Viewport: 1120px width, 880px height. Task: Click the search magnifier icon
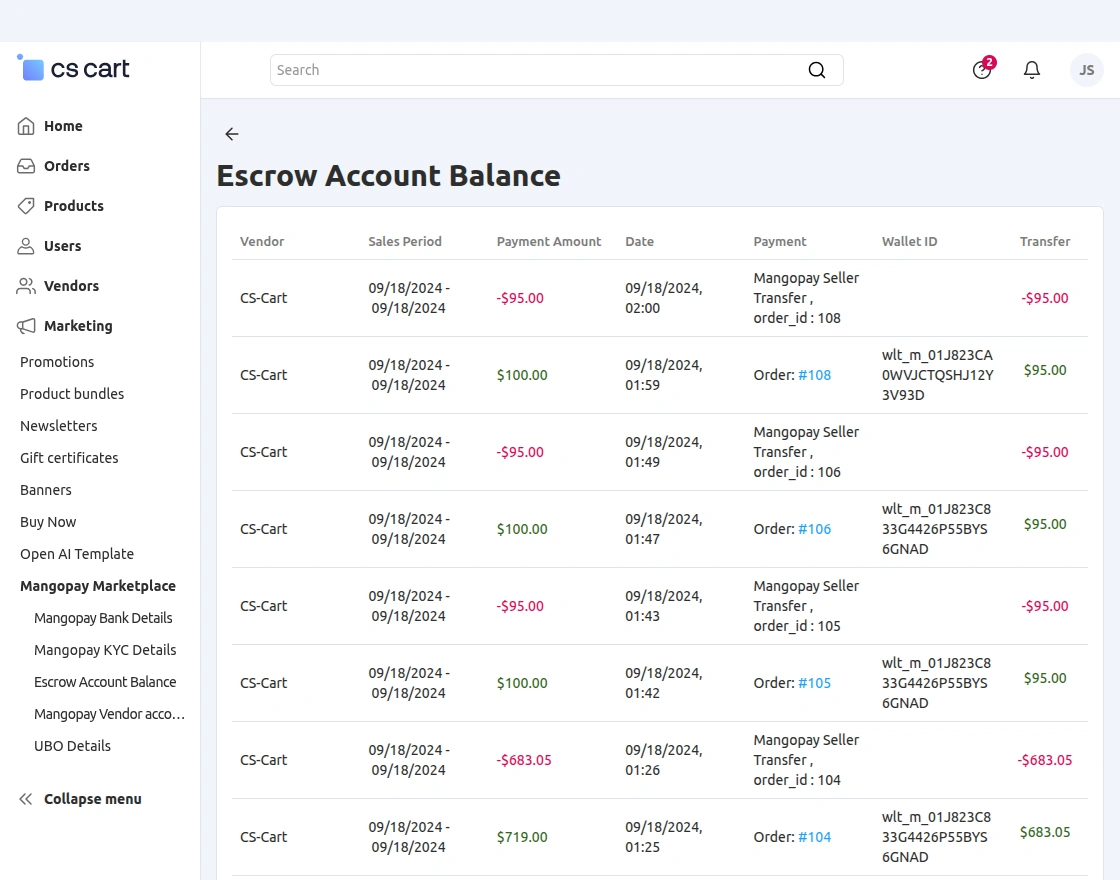[x=816, y=70]
